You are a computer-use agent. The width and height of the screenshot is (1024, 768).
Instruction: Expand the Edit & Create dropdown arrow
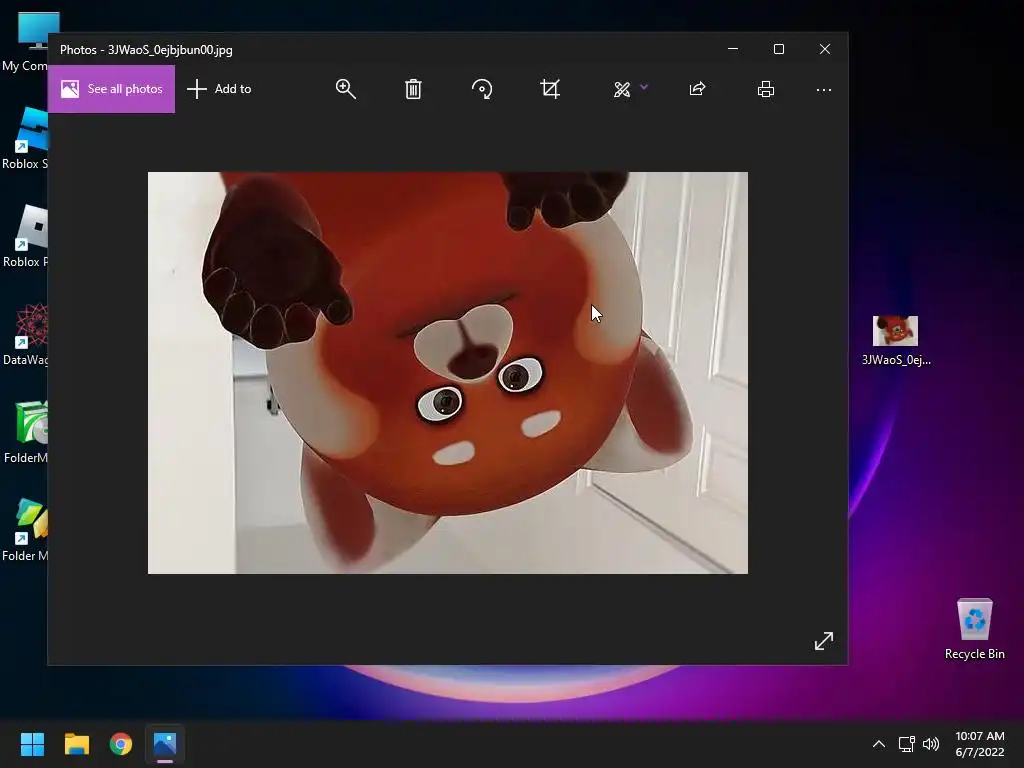tap(644, 87)
